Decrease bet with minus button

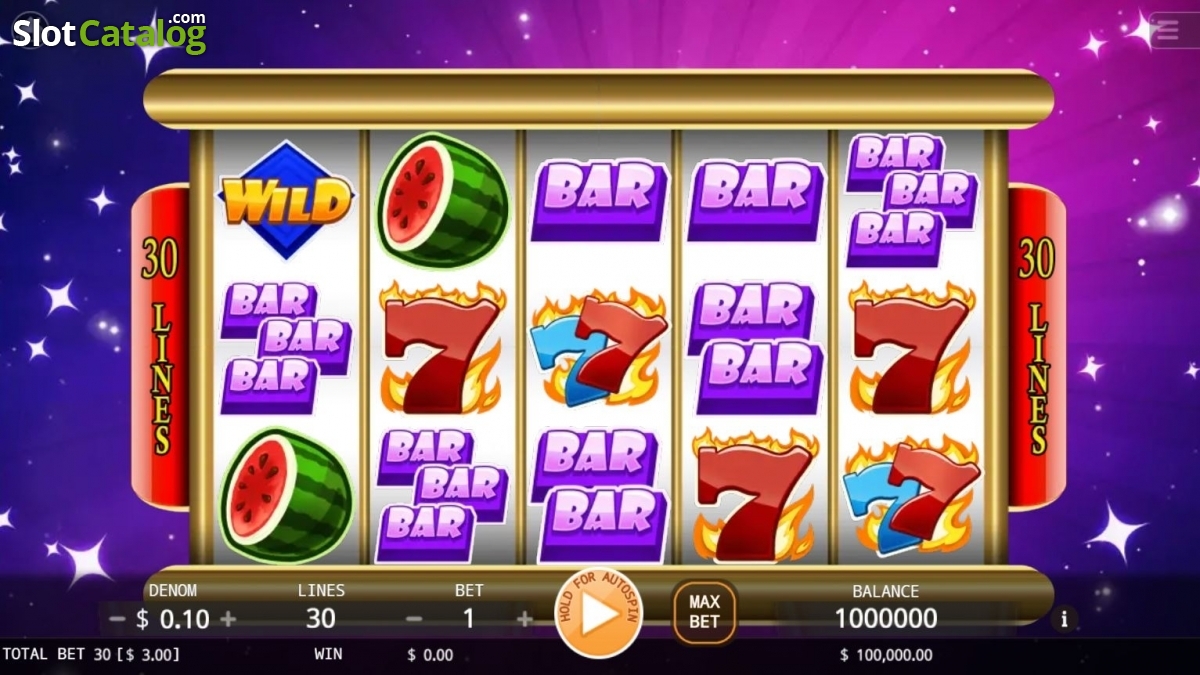(414, 619)
